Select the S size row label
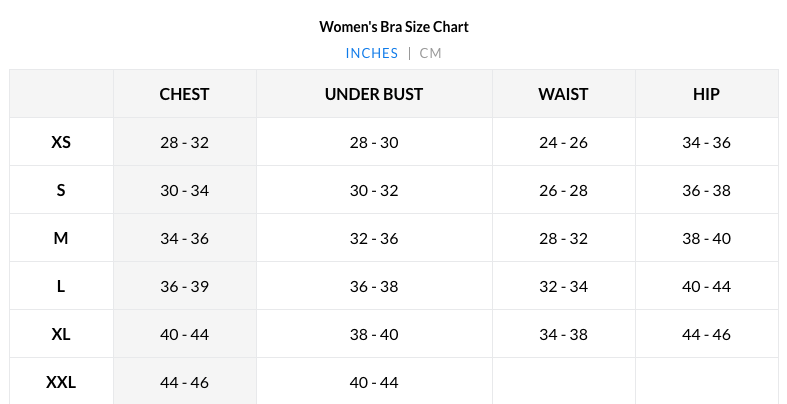Screen dimensions: 787x404 click(61, 190)
